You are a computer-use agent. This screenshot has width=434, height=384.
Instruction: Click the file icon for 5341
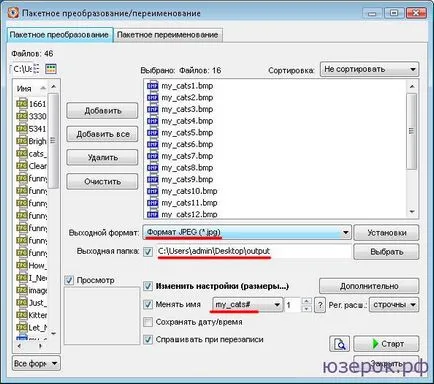[x=22, y=128]
